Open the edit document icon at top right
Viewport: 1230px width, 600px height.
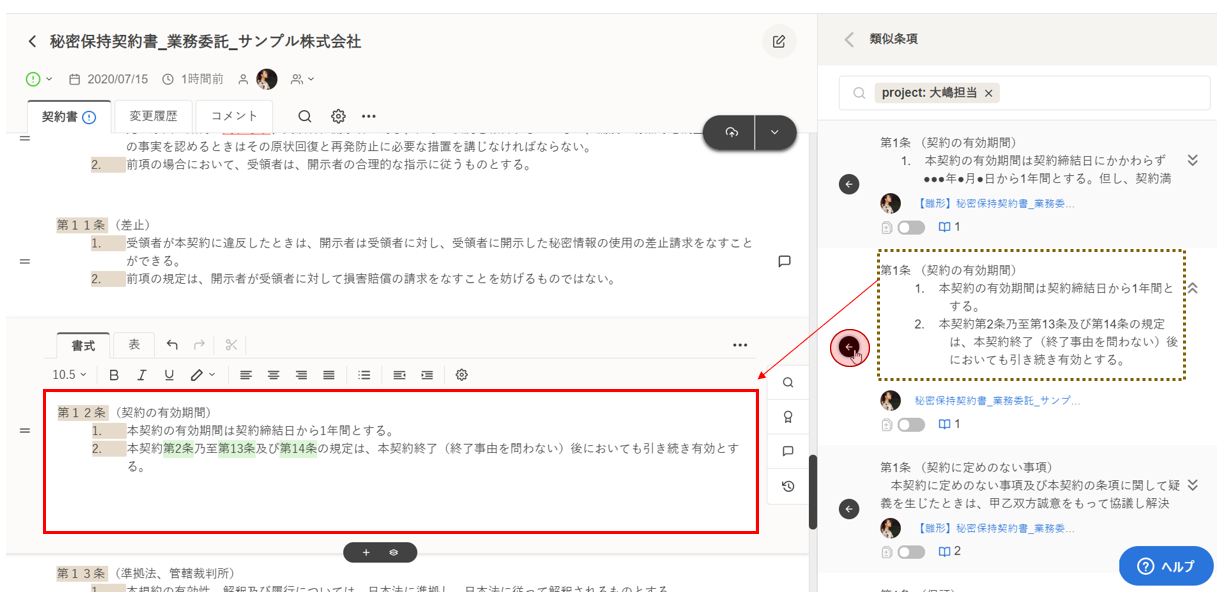pyautogui.click(x=779, y=42)
